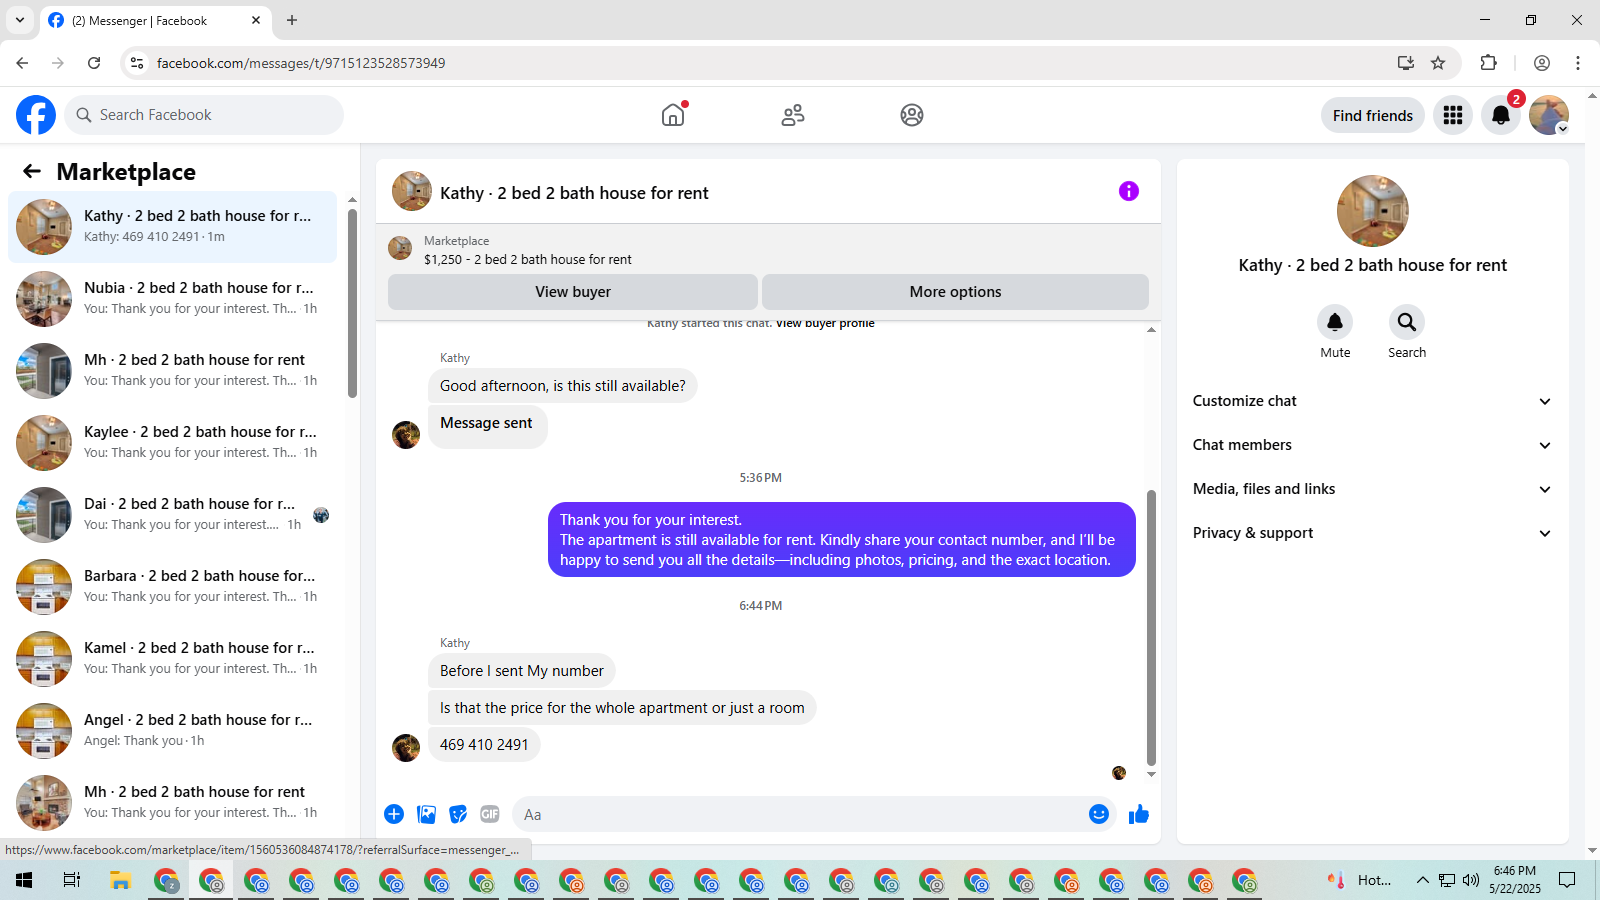
Task: Open conversation information purple icon
Action: click(x=1129, y=191)
